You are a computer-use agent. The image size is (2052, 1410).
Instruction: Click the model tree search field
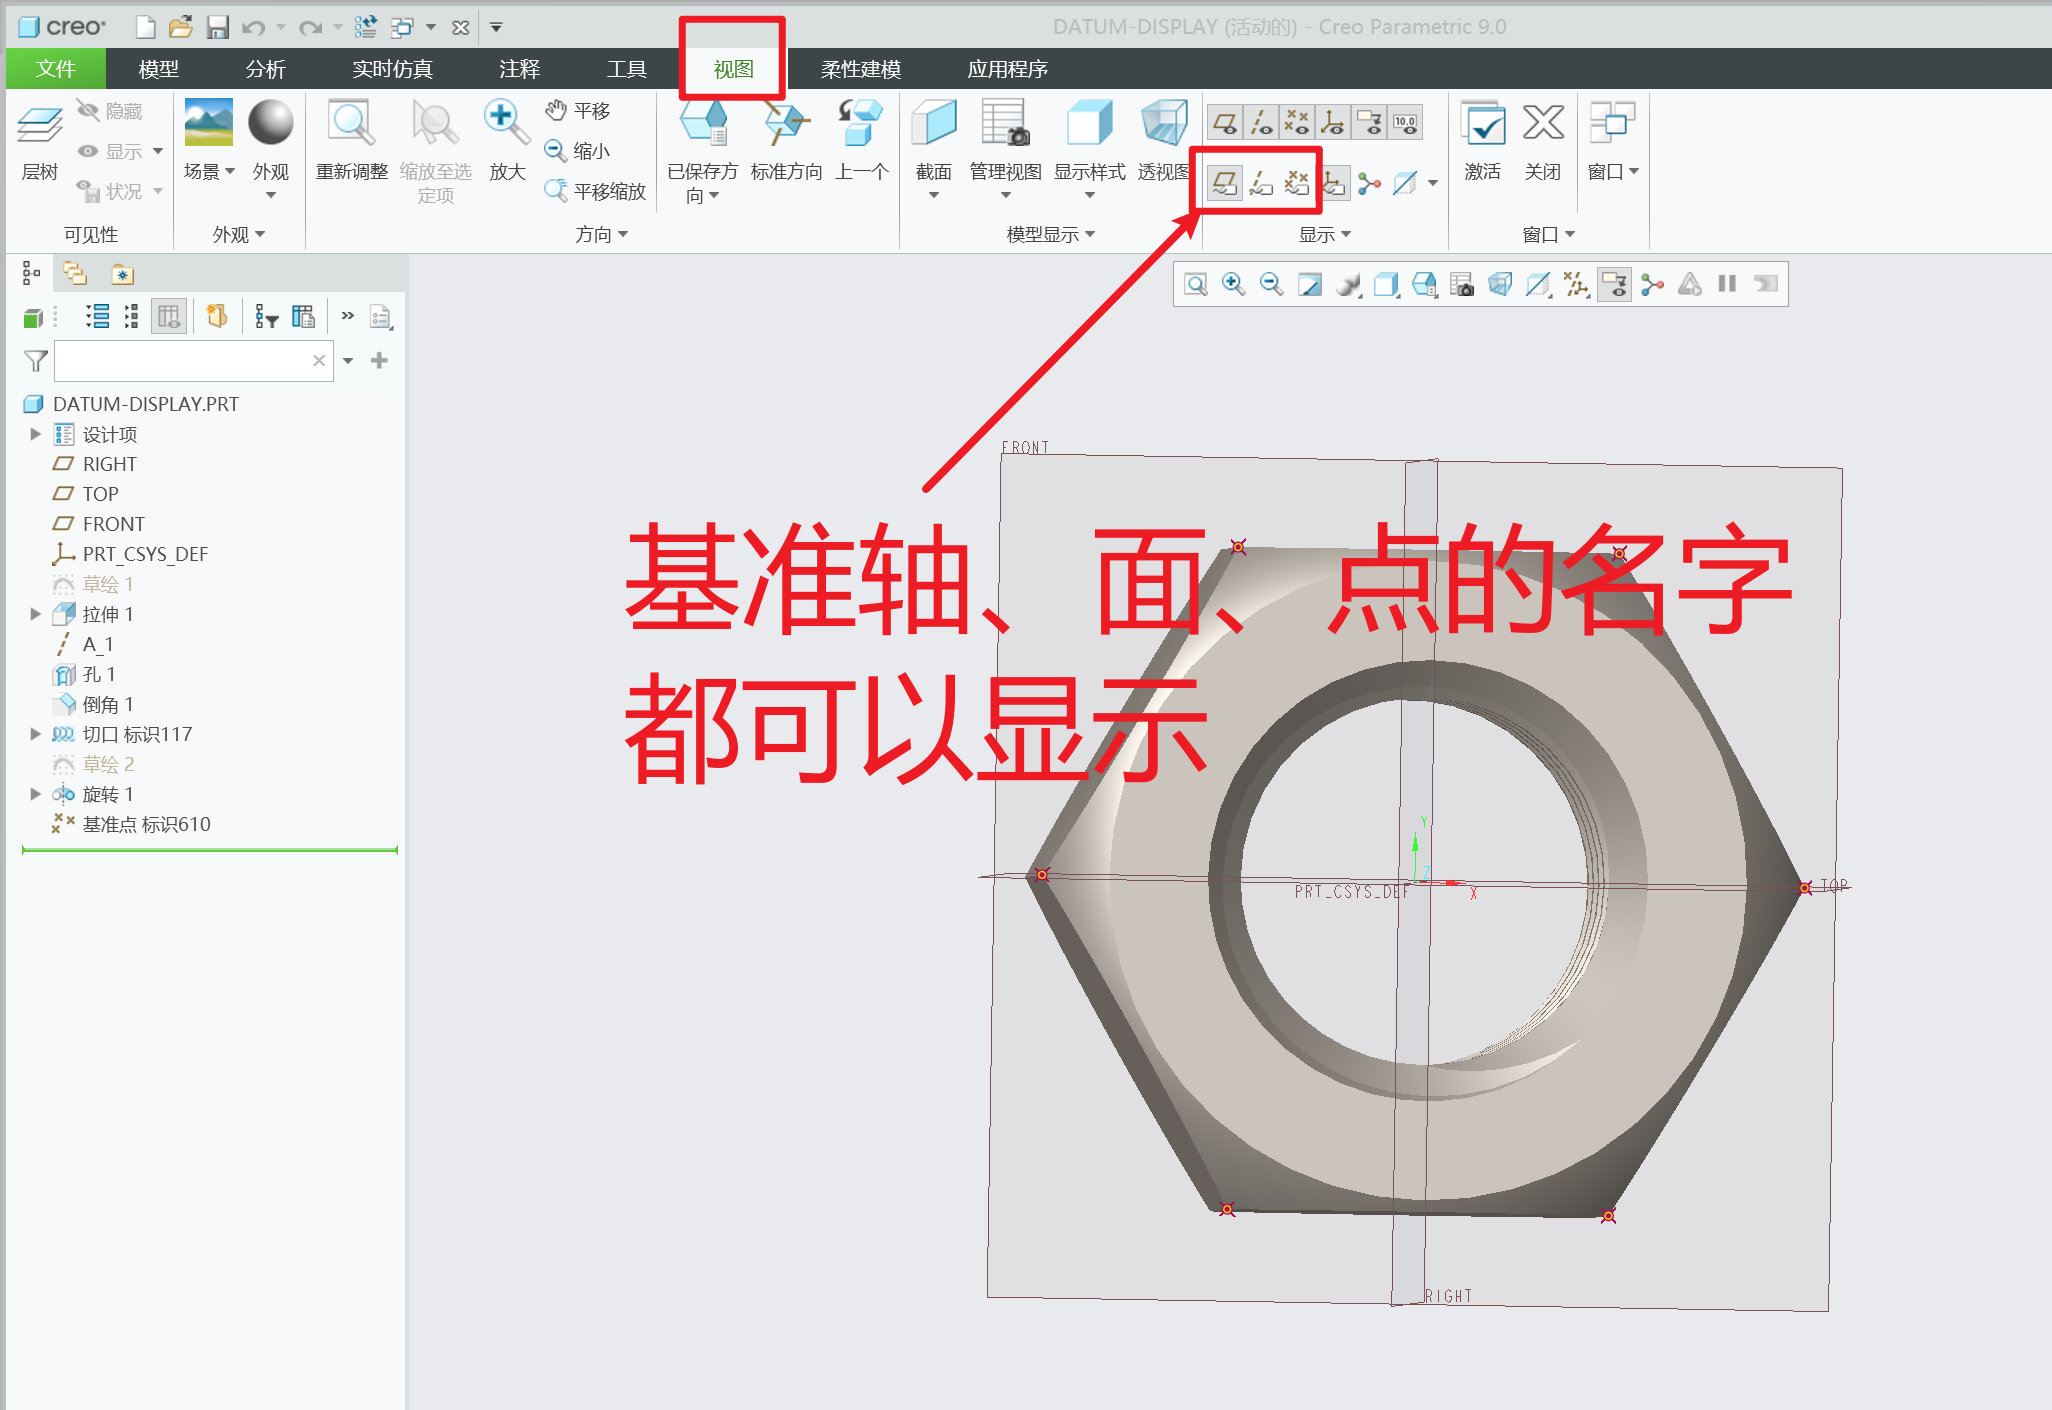tap(182, 361)
